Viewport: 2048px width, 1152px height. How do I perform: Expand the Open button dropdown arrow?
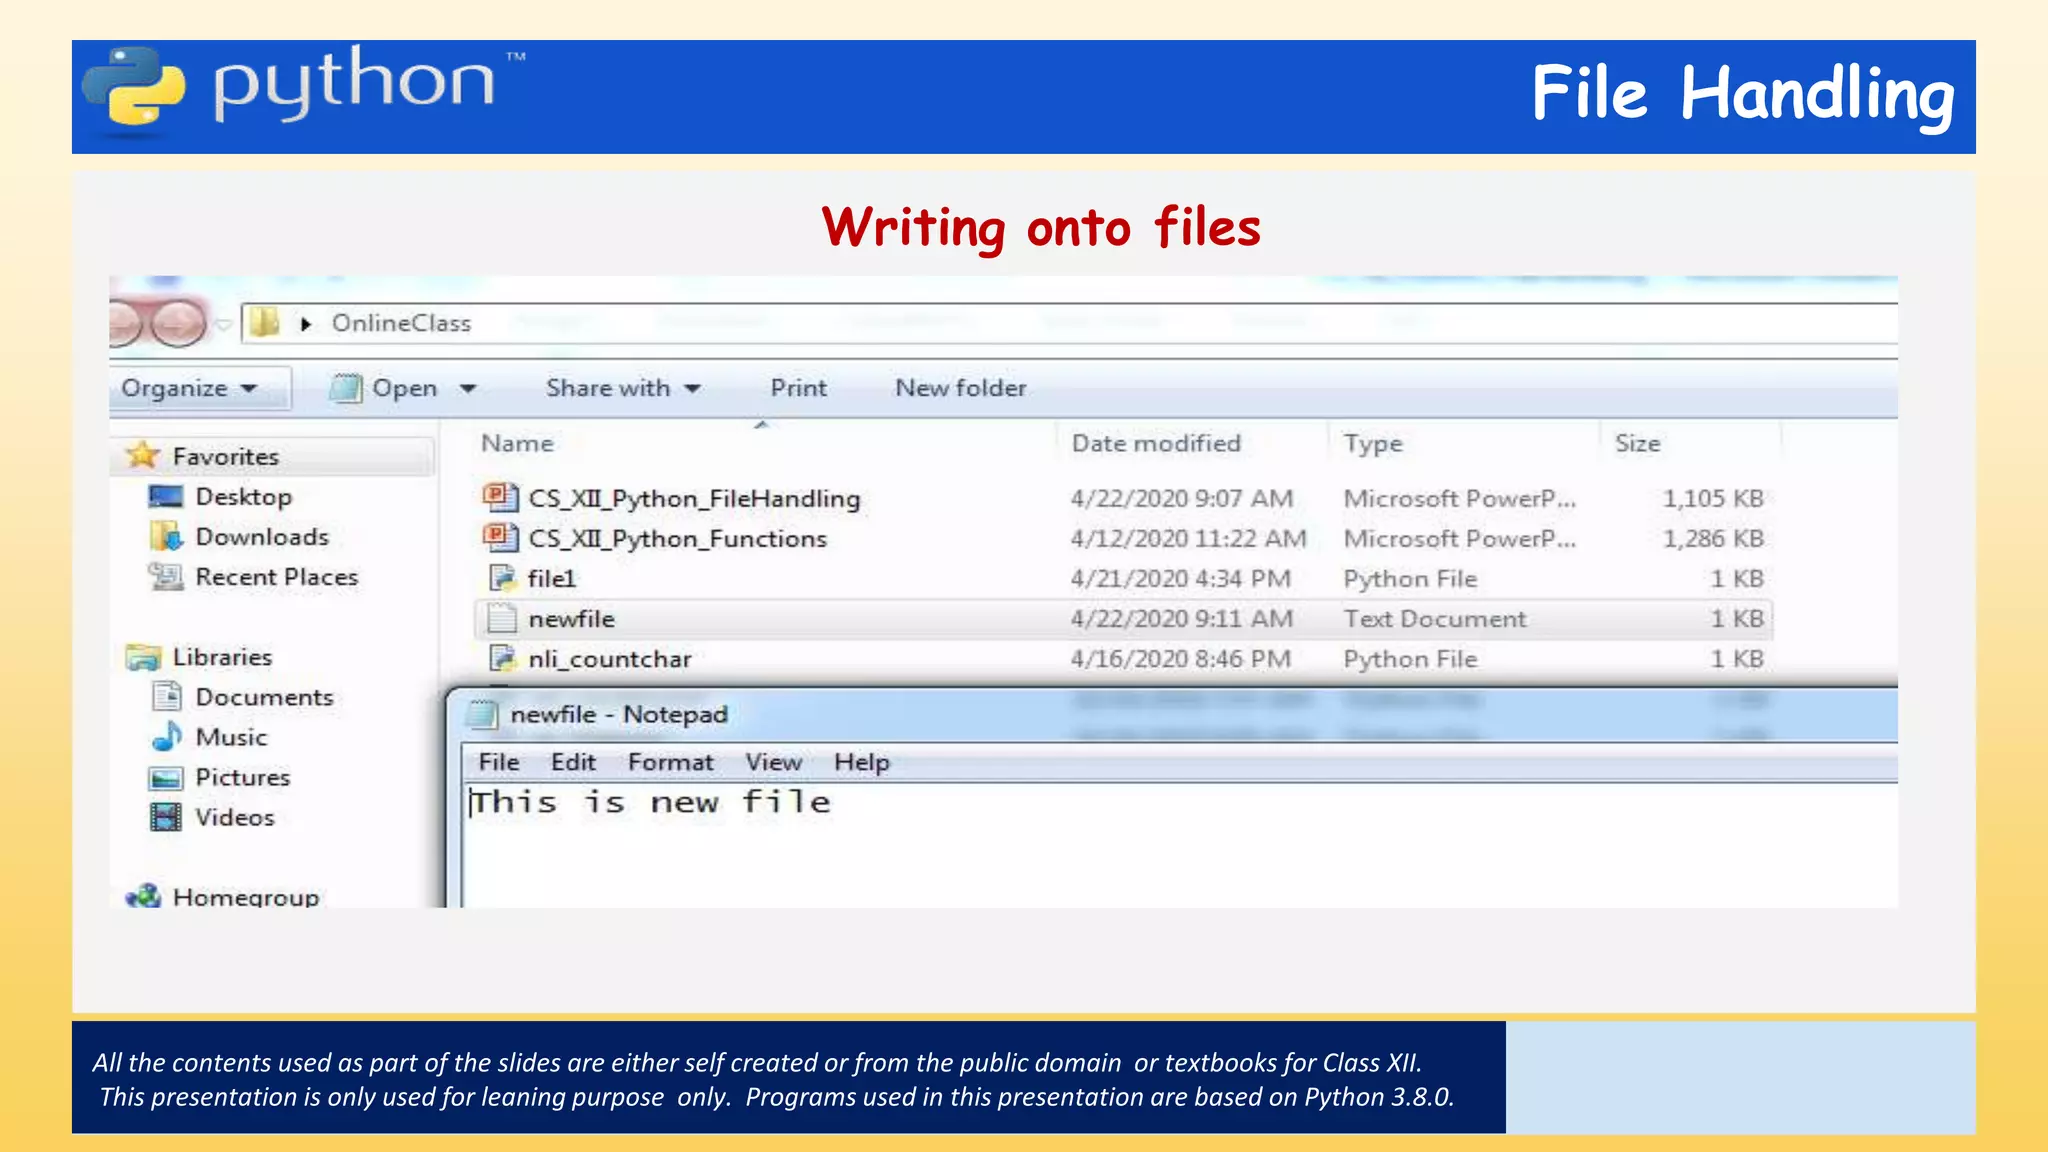pyautogui.click(x=468, y=388)
